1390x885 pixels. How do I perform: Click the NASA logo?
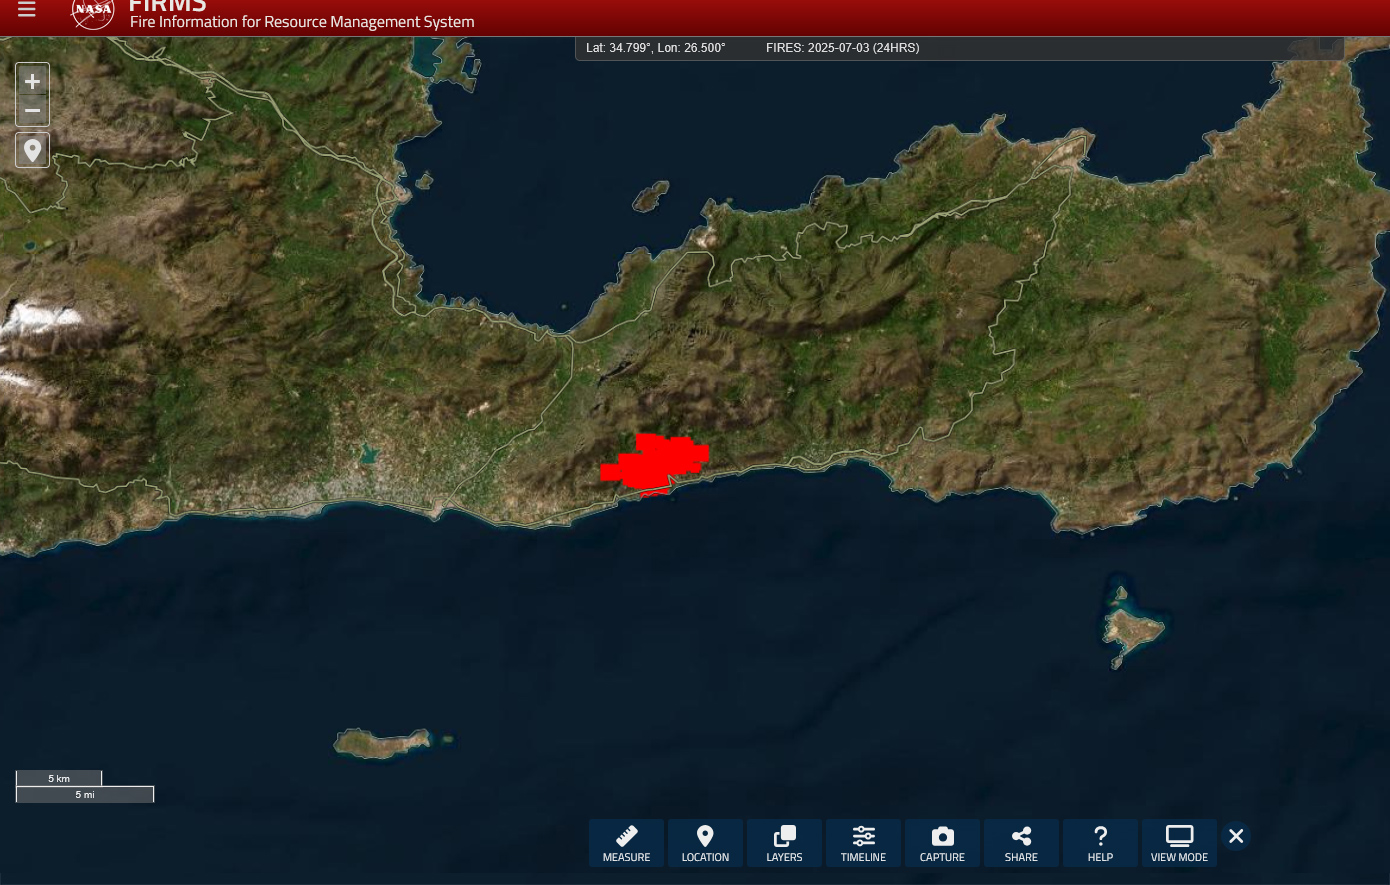pyautogui.click(x=93, y=12)
